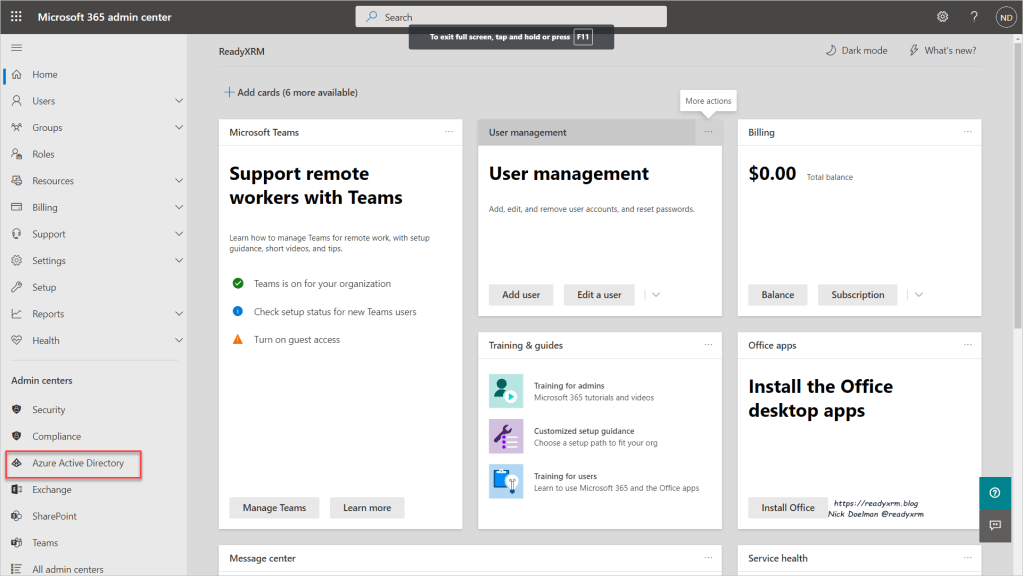The image size is (1023, 576).
Task: Expand the Users navigation section
Action: 179,101
